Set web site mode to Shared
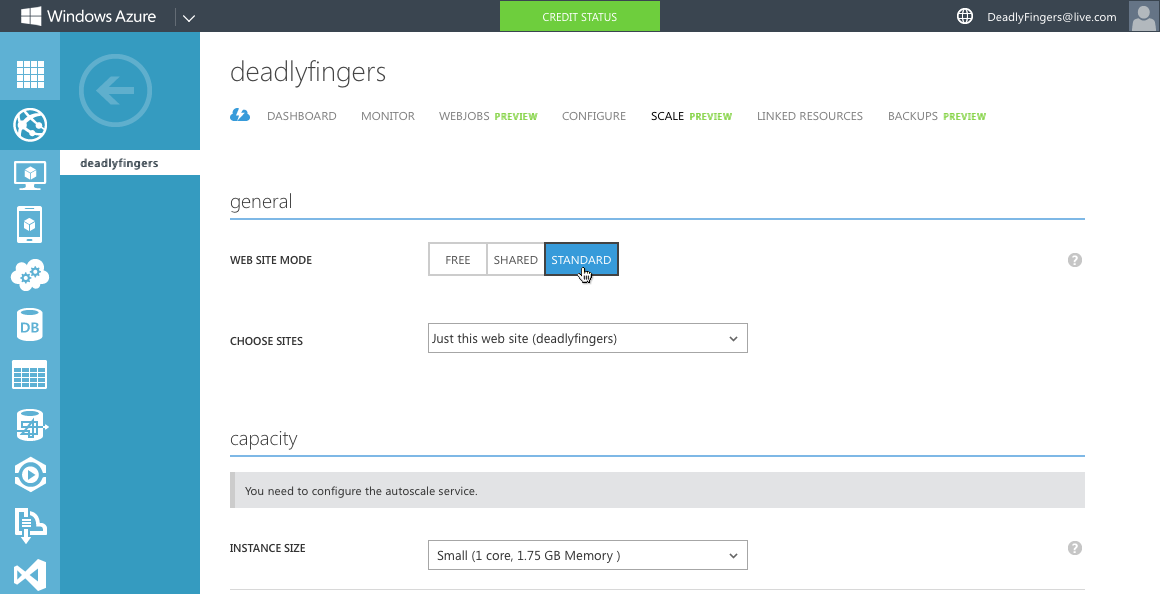This screenshot has height=594, width=1160. pyautogui.click(x=516, y=260)
